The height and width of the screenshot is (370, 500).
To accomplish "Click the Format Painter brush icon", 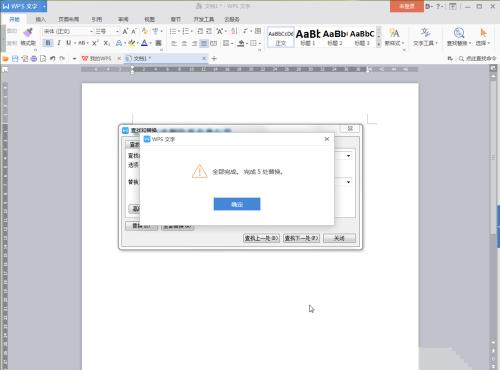I will [x=28, y=32].
